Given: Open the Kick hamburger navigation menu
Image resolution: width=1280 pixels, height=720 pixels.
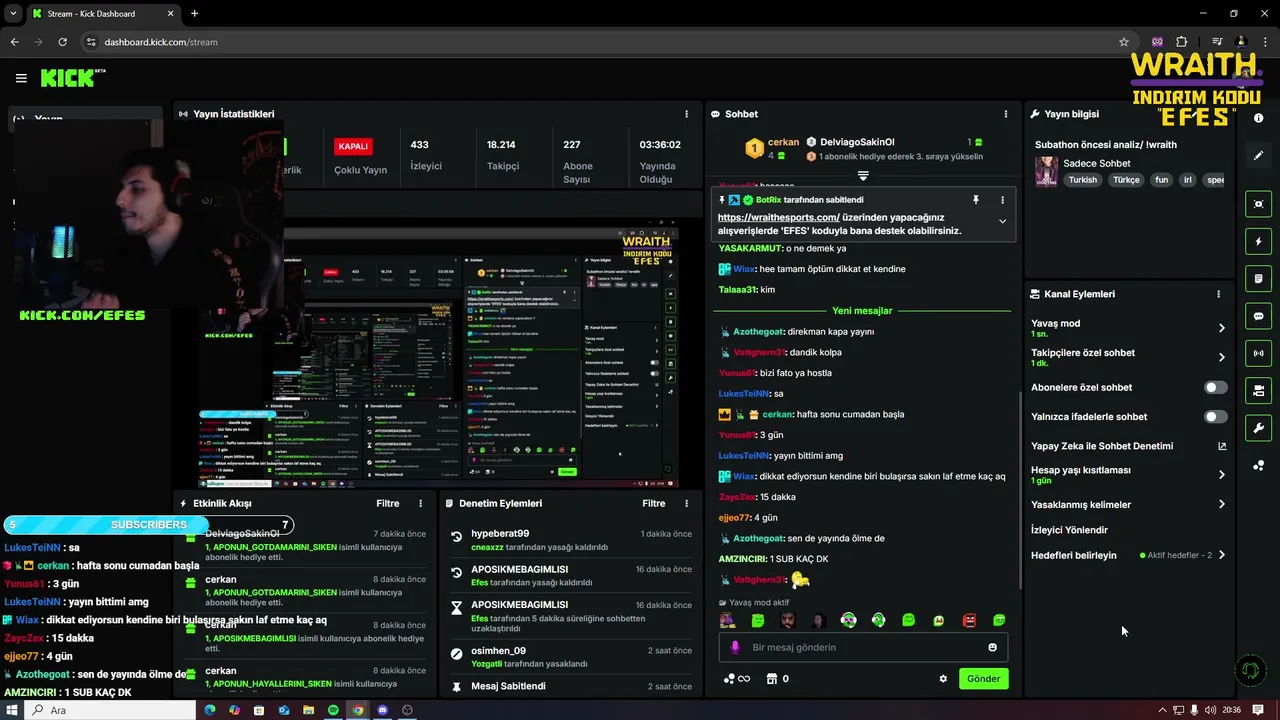Looking at the screenshot, I should (x=21, y=78).
